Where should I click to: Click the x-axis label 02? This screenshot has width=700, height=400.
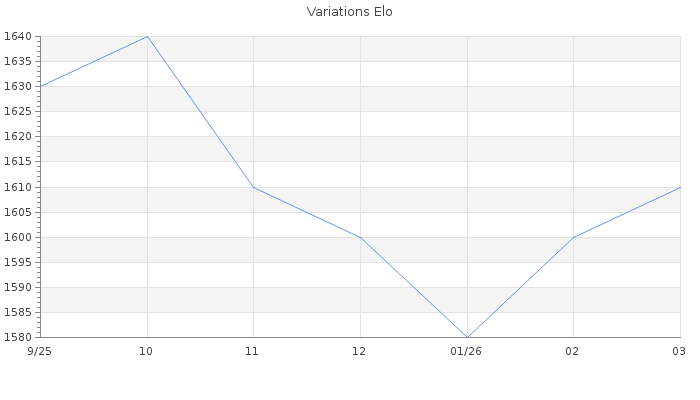click(x=573, y=351)
